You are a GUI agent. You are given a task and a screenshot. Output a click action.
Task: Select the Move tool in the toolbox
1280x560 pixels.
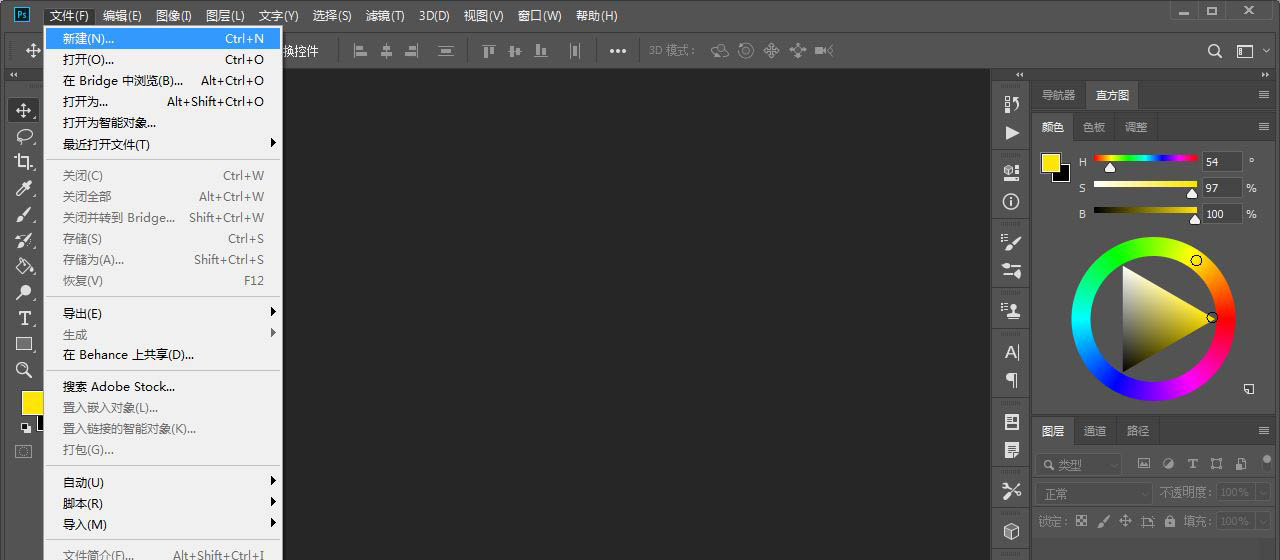click(24, 110)
